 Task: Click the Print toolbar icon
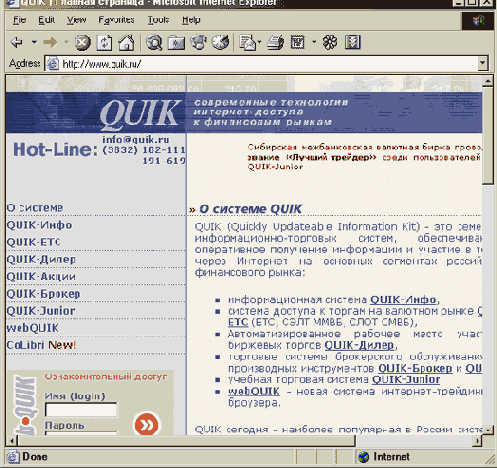(276, 43)
